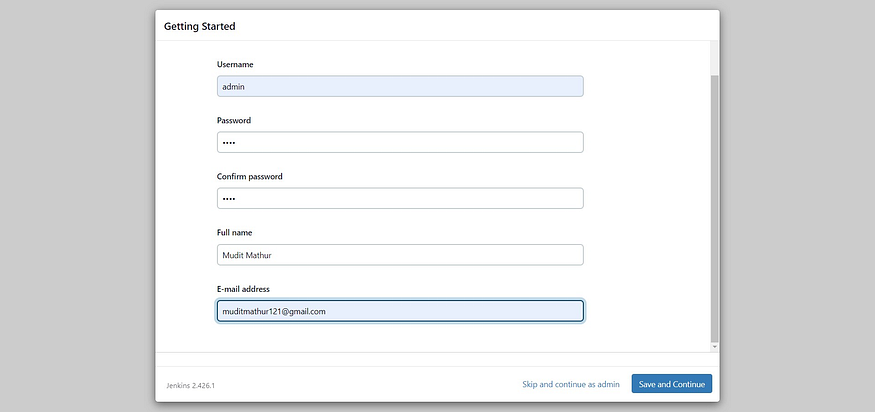Click into the Confirm password field
Image resolution: width=875 pixels, height=412 pixels.
[399, 199]
